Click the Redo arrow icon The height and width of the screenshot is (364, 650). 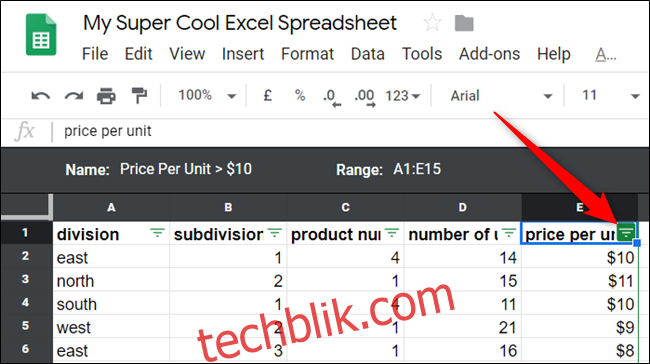pyautogui.click(x=74, y=96)
